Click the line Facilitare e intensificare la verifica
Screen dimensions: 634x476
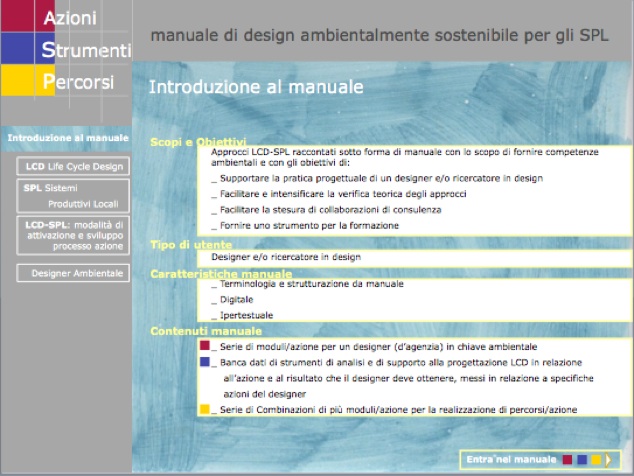(x=339, y=194)
